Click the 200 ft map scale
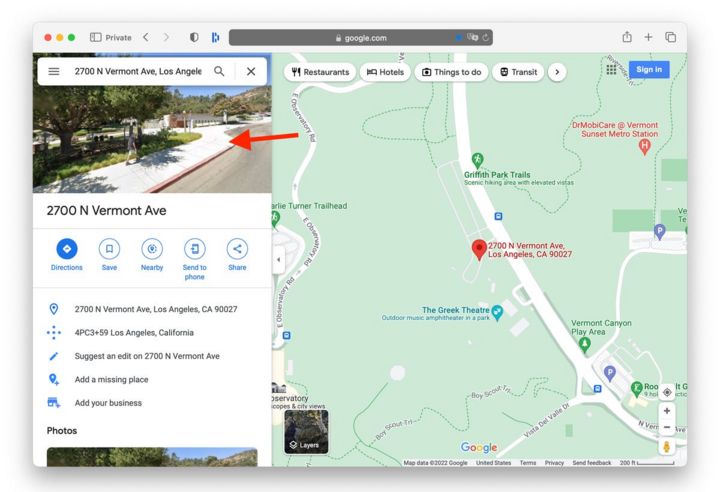Screen dimensions: 720x492 point(646,463)
